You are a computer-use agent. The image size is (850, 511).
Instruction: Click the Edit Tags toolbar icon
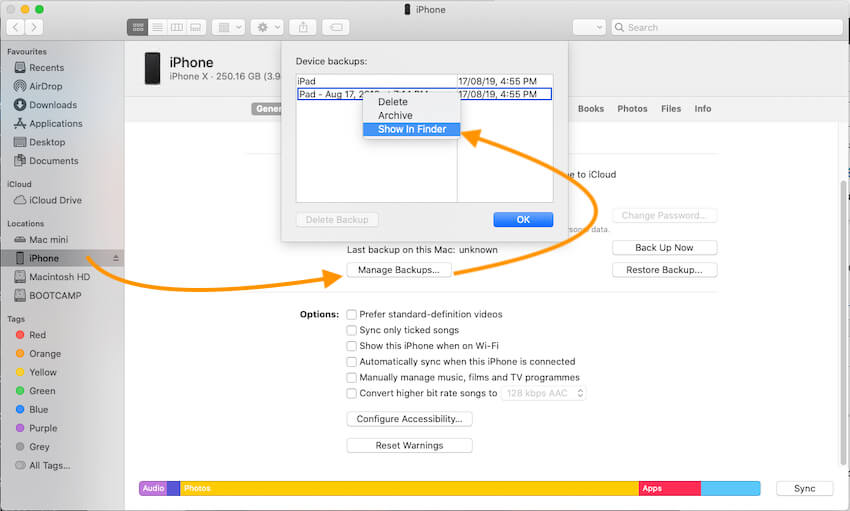tap(336, 27)
